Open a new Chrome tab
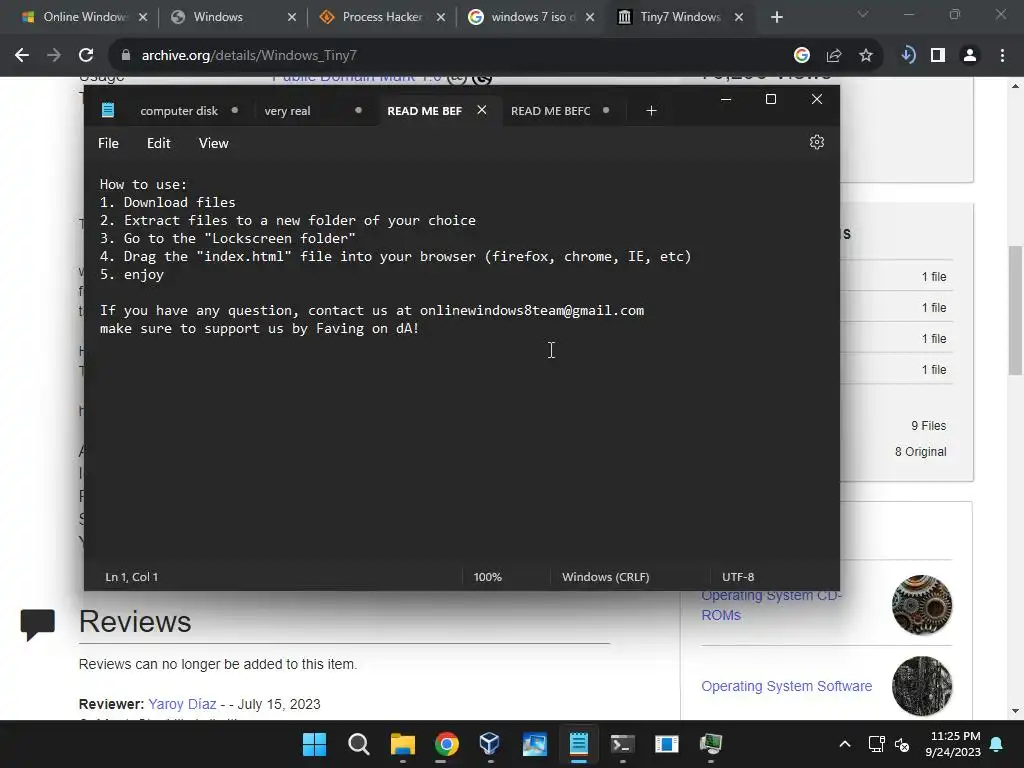The width and height of the screenshot is (1024, 768). [x=776, y=17]
